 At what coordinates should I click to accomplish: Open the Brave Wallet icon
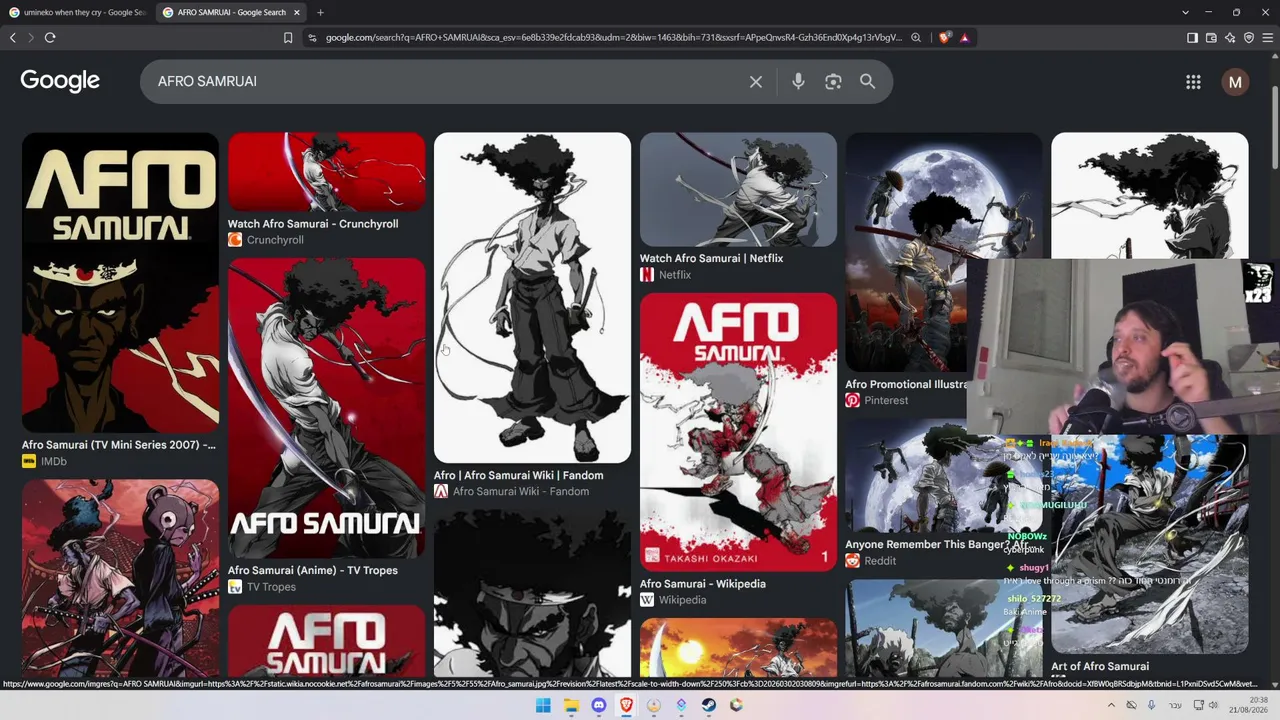coord(1211,38)
